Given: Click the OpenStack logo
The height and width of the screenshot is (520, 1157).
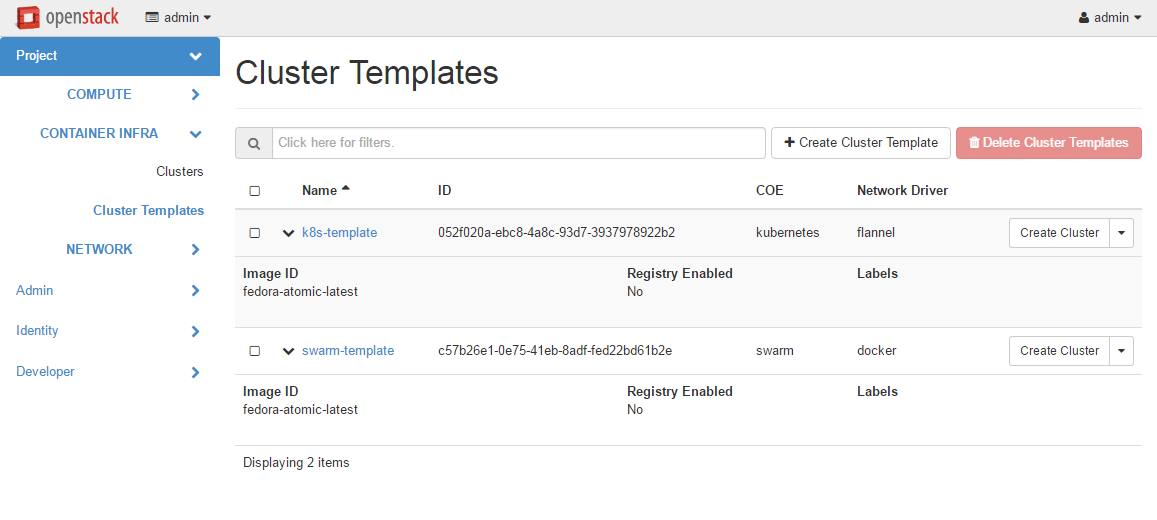Looking at the screenshot, I should (x=67, y=17).
